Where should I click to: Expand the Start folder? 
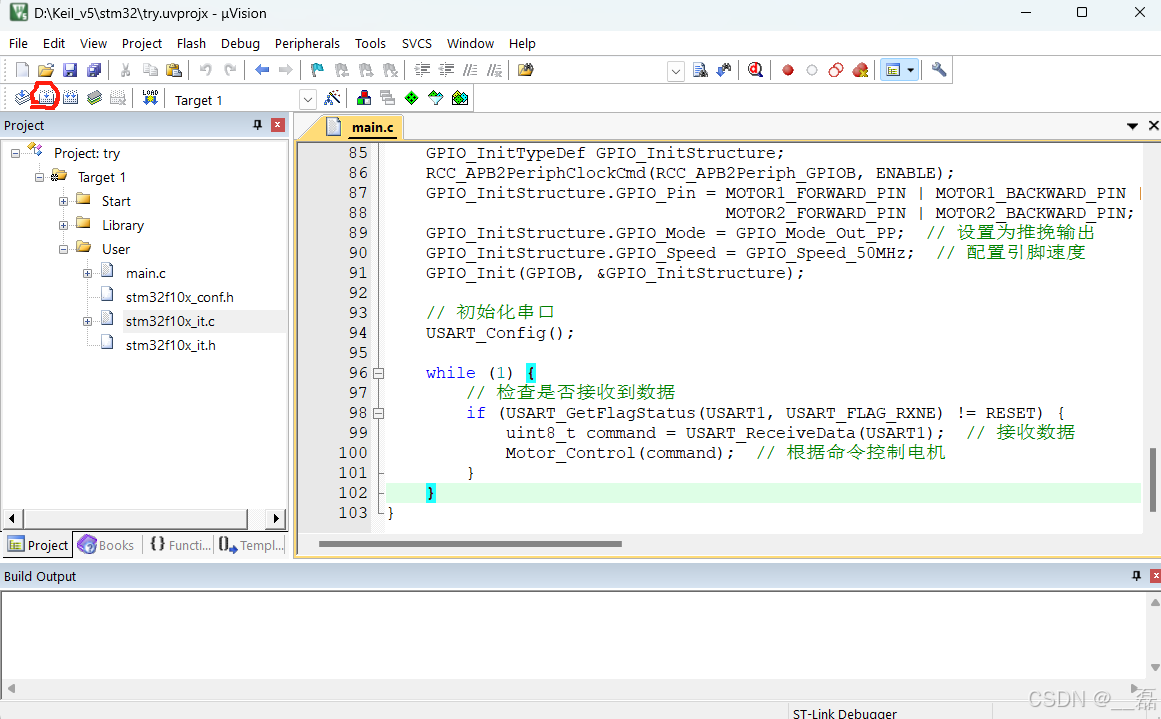click(x=64, y=201)
